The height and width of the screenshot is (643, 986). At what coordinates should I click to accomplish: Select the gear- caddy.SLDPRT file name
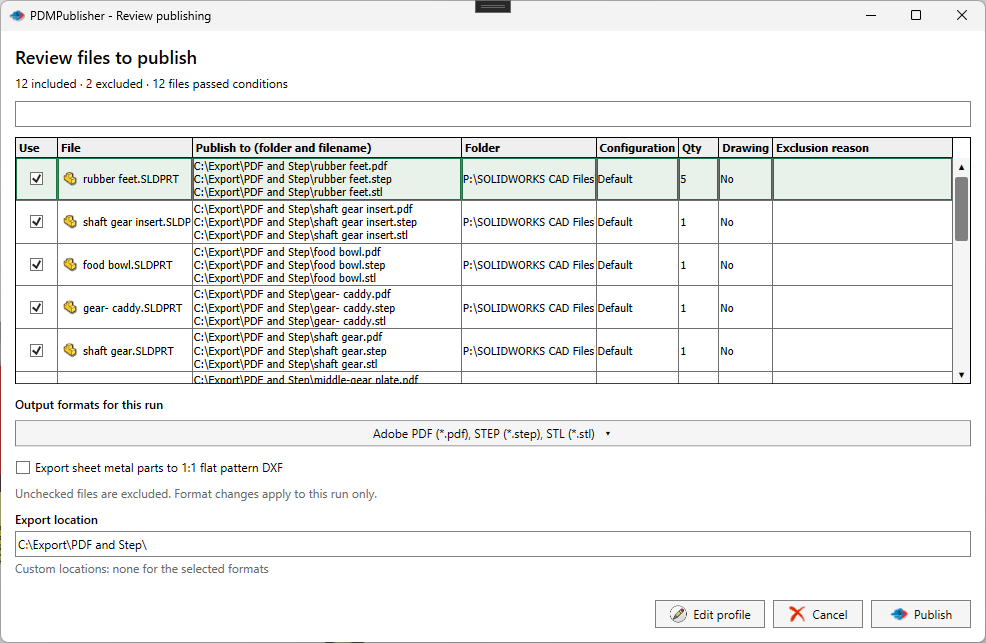132,308
